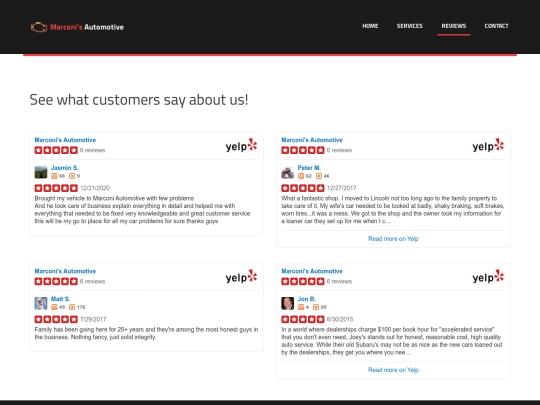The height and width of the screenshot is (405, 540).
Task: Open Jasmin S. reviewer profile link
Action: click(65, 168)
